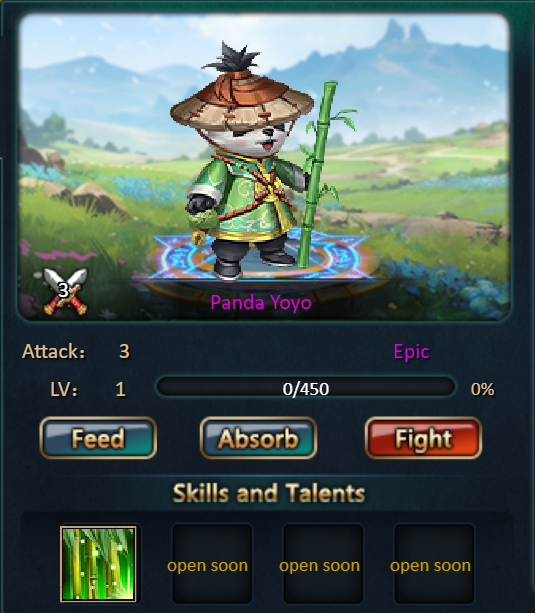535x613 pixels.
Task: Select the green bamboo skill icon
Action: click(98, 564)
